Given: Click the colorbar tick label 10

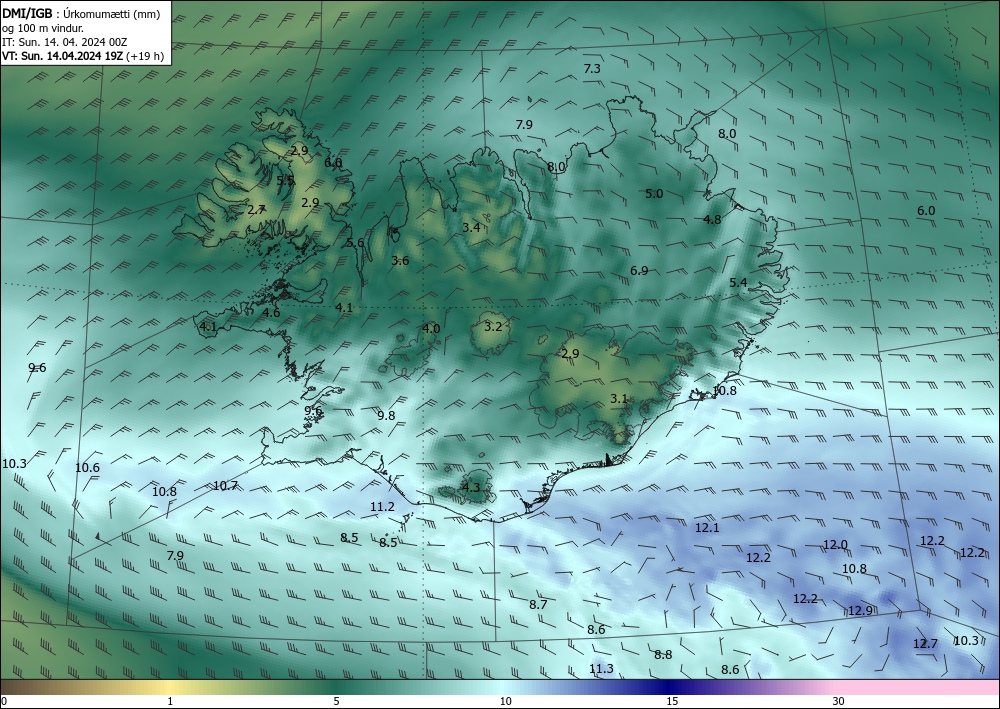Looking at the screenshot, I should [506, 702].
